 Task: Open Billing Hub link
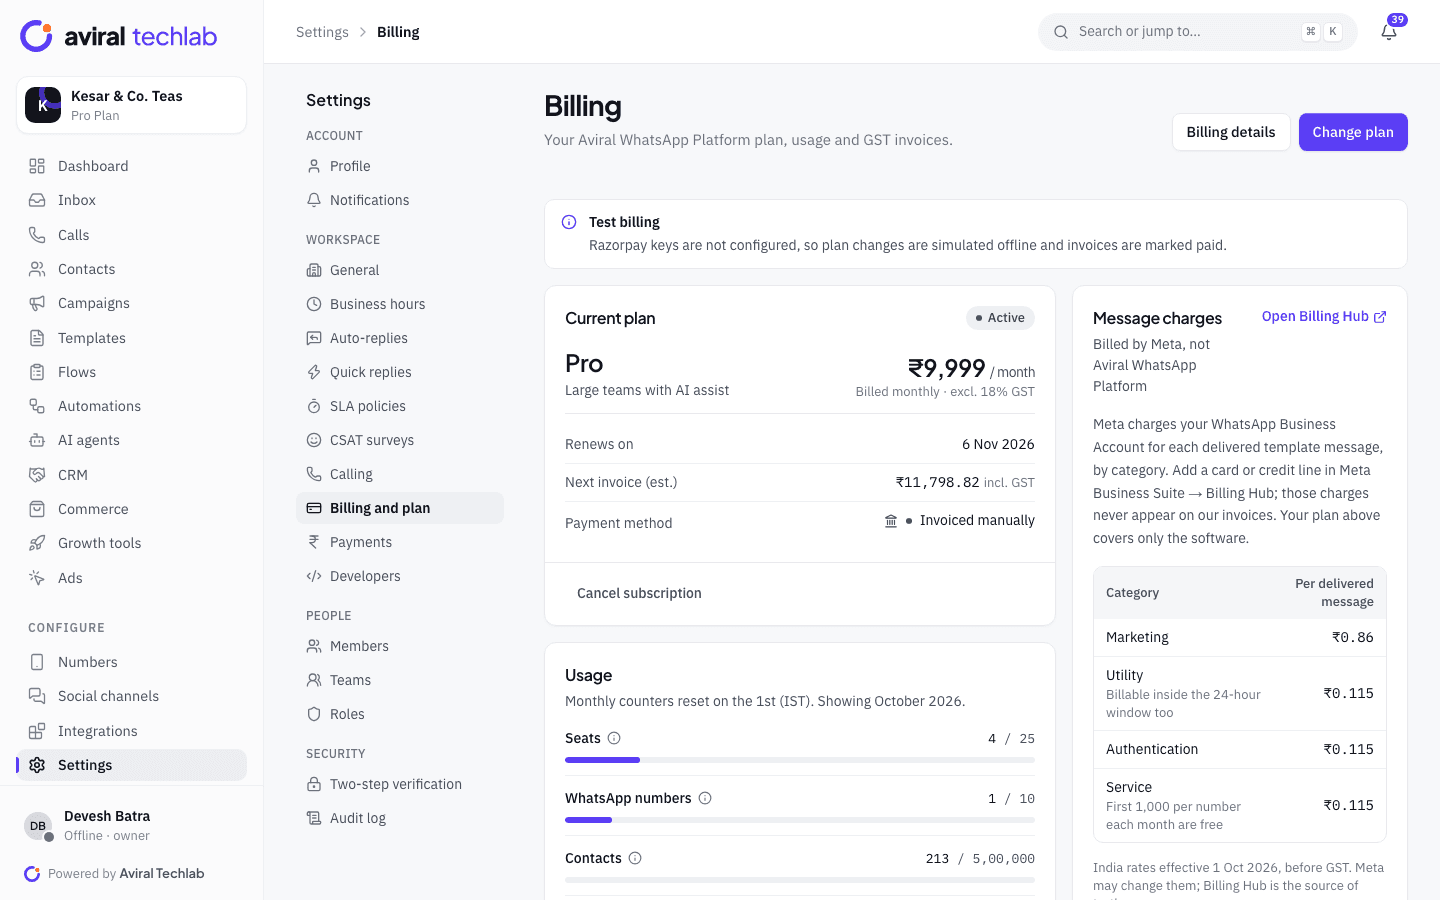point(1324,316)
